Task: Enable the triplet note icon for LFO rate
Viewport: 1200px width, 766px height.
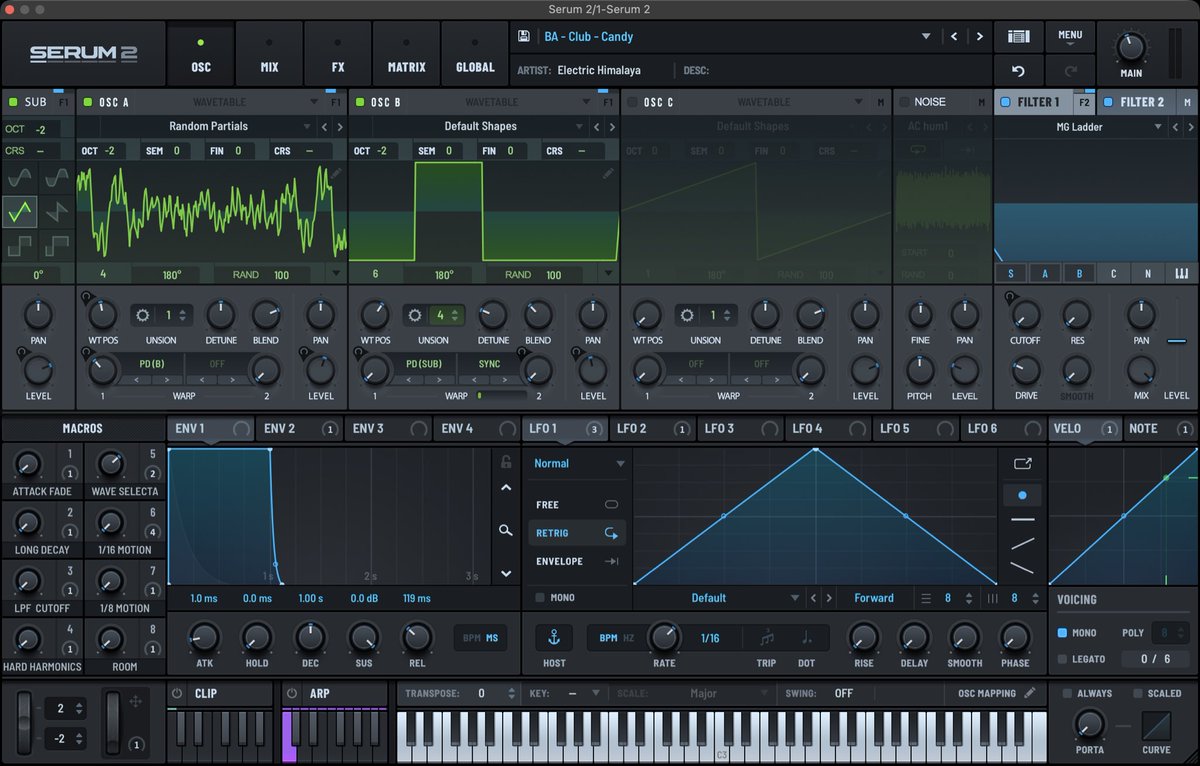Action: click(767, 638)
